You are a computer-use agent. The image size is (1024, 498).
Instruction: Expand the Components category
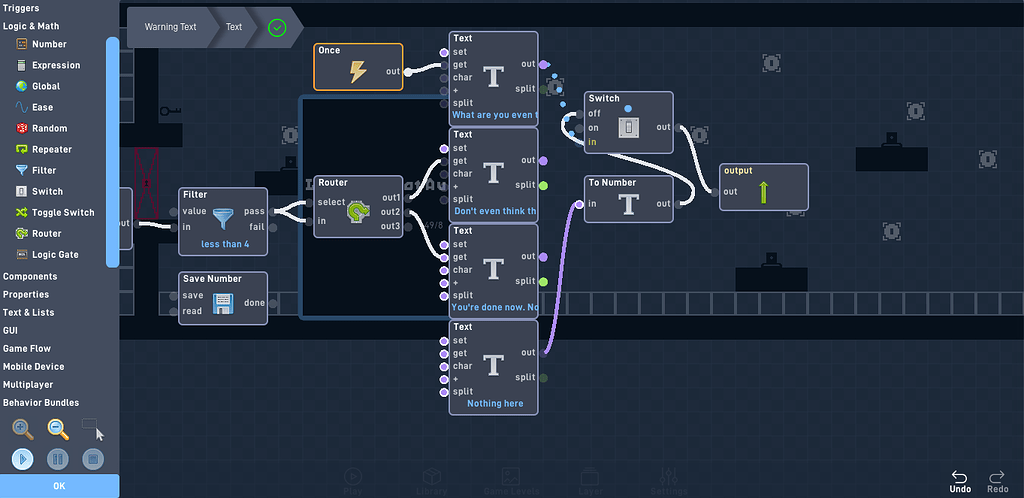[x=30, y=277]
